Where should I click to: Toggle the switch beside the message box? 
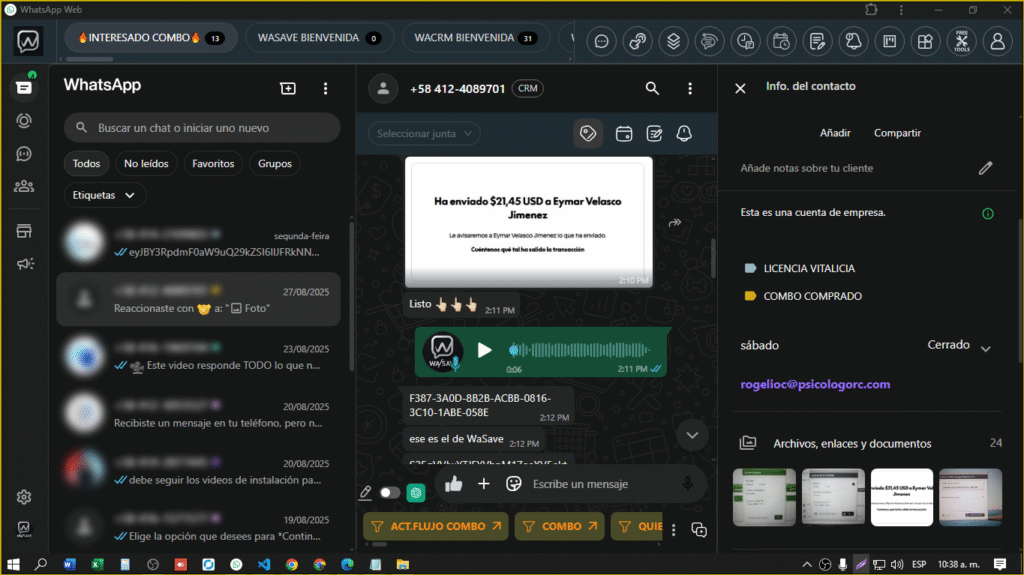pyautogui.click(x=390, y=492)
